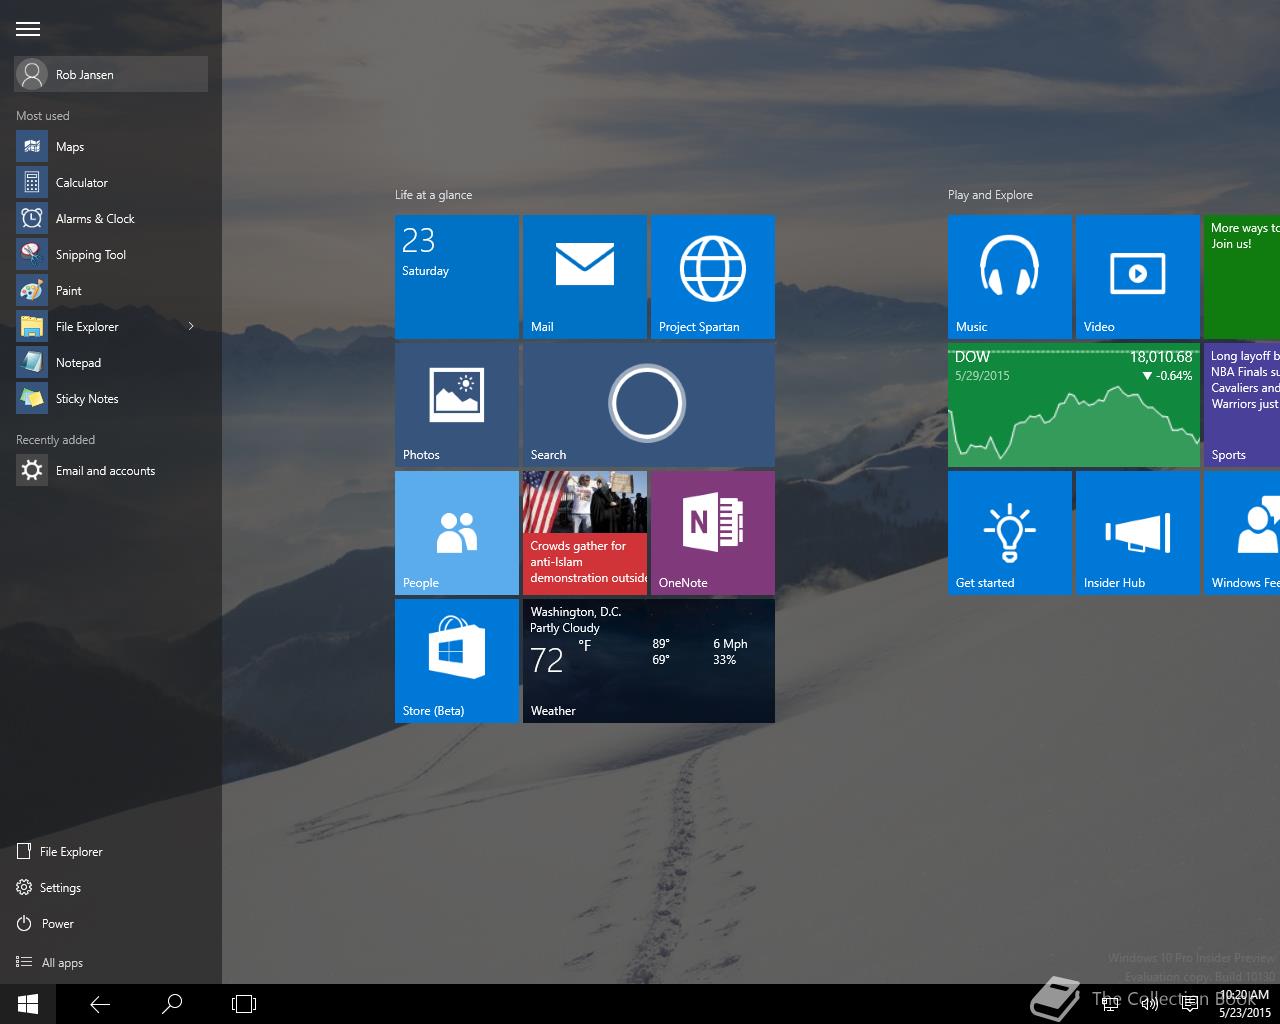Screen dimensions: 1280x1024
Task: Launch the OneNote tile
Action: click(713, 533)
